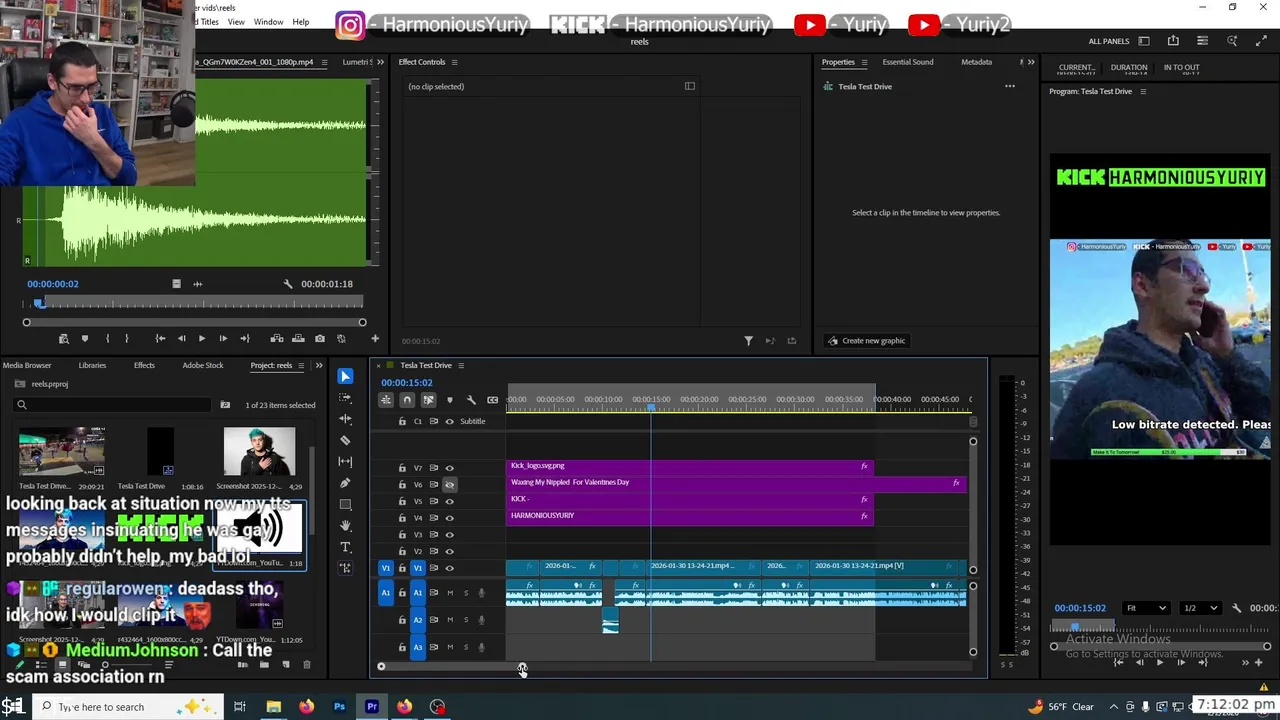
Task: Click the Project panel search field
Action: click(114, 405)
